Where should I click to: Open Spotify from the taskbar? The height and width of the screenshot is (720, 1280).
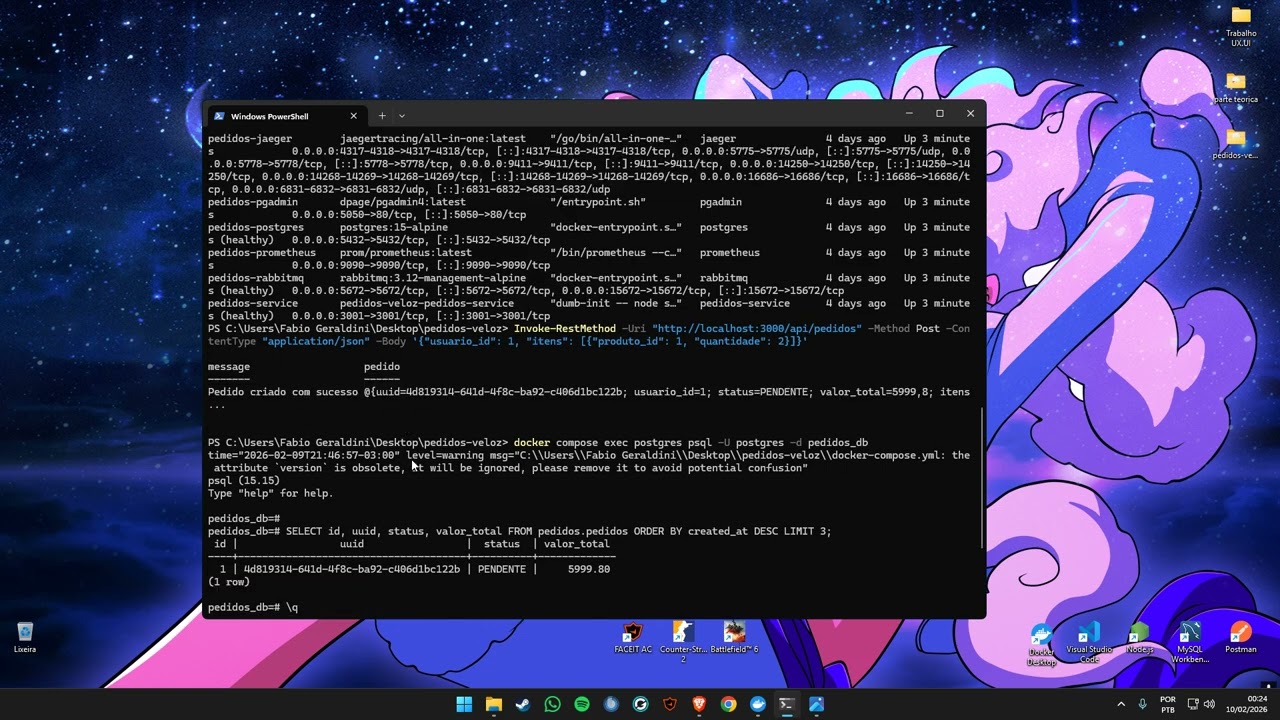(582, 704)
